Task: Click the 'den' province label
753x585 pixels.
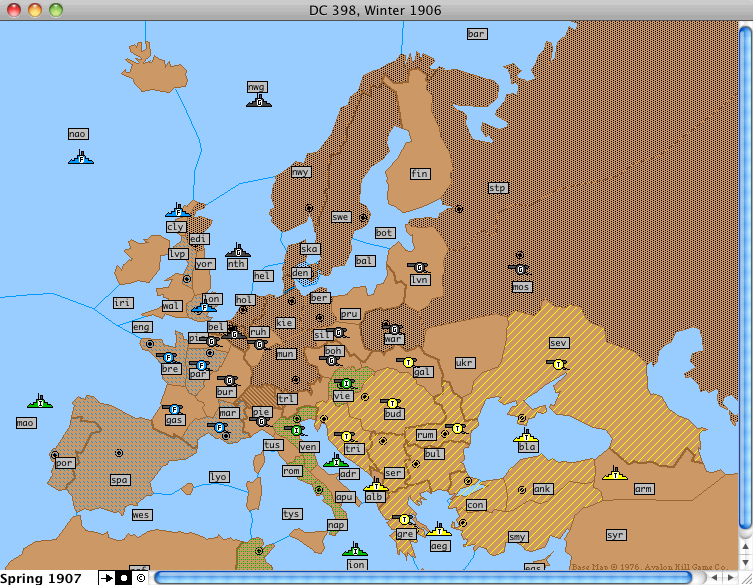Action: [301, 273]
